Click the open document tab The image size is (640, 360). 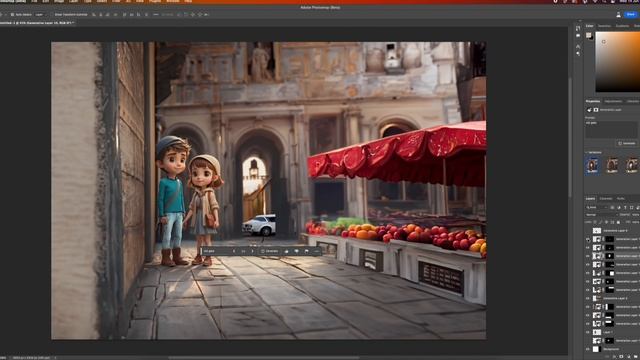37,23
